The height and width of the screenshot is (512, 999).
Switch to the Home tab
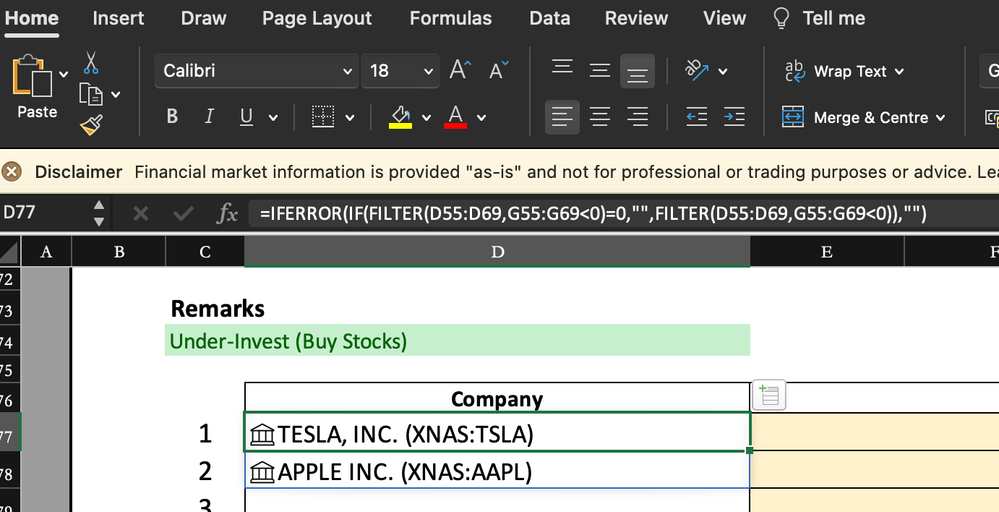tap(31, 18)
